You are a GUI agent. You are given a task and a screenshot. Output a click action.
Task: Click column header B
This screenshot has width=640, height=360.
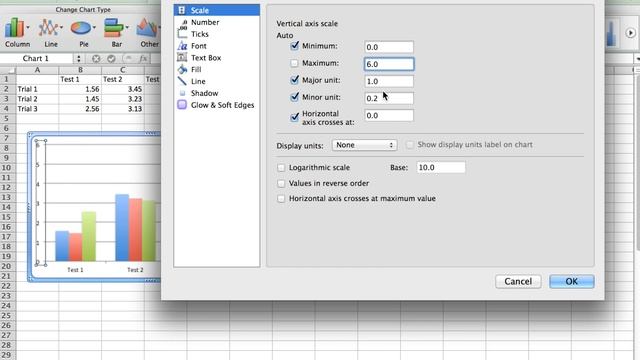[x=80, y=70]
